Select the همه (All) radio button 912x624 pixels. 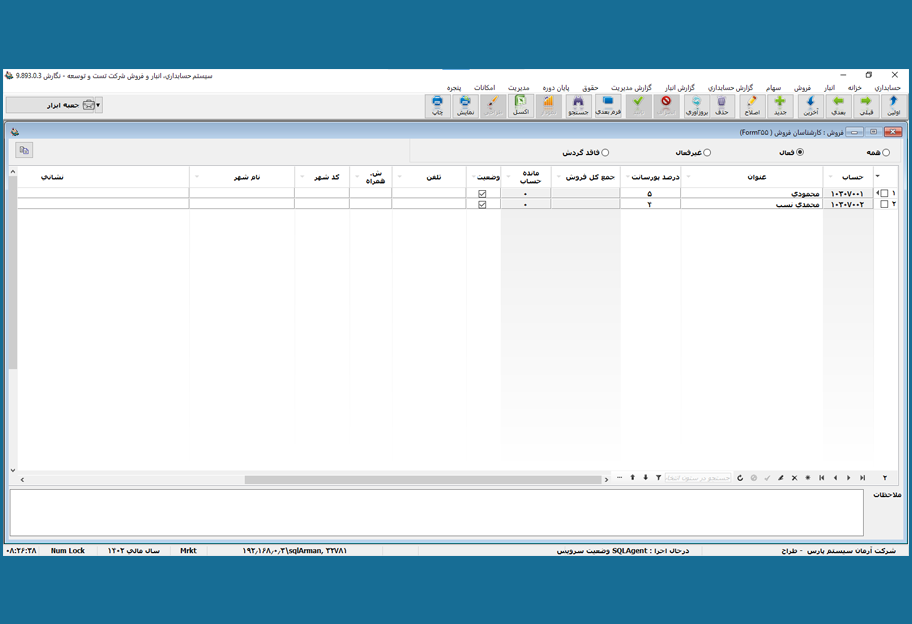(886, 152)
